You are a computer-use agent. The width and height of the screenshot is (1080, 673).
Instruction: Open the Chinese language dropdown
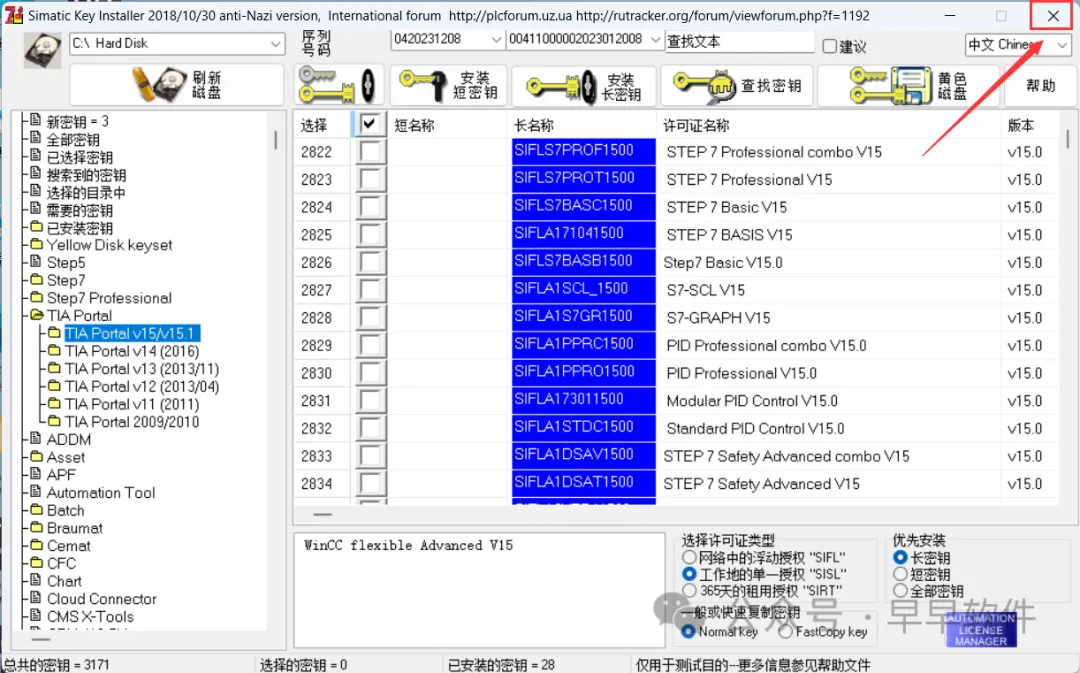click(1061, 45)
